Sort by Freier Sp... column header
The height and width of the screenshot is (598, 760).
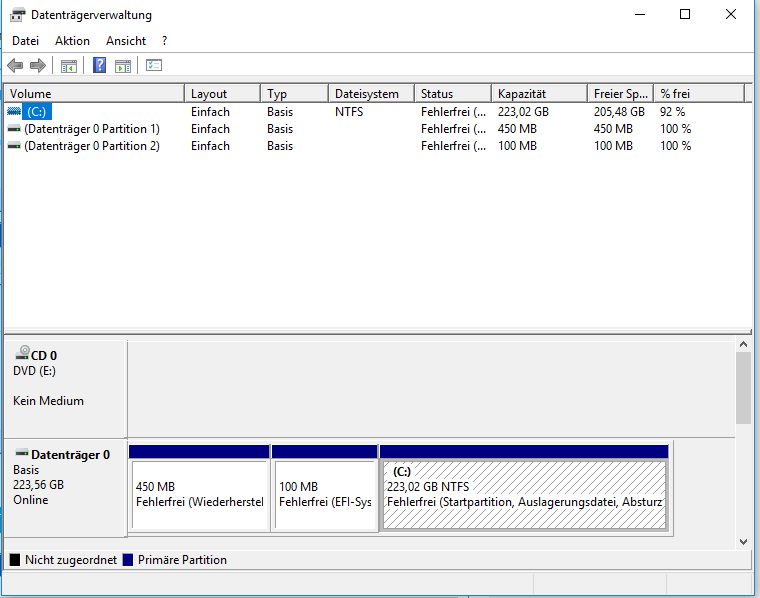pos(621,94)
